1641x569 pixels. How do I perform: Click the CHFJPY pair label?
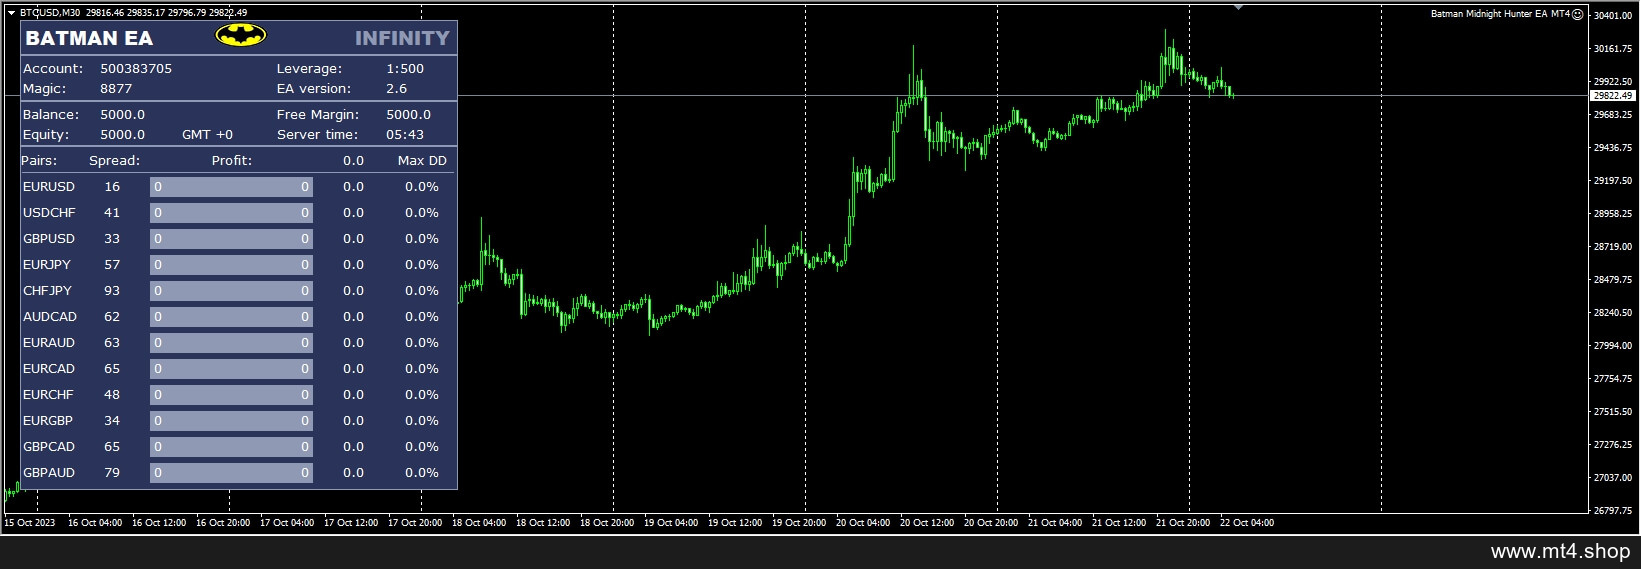tap(47, 291)
